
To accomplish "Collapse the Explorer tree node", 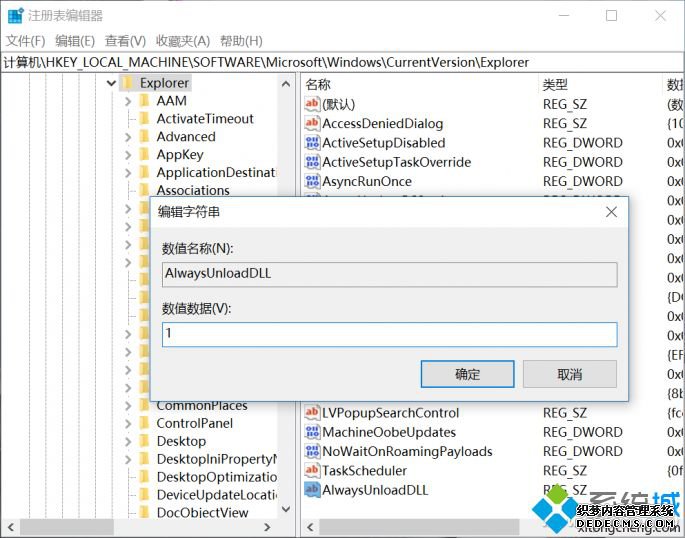I will 111,83.
